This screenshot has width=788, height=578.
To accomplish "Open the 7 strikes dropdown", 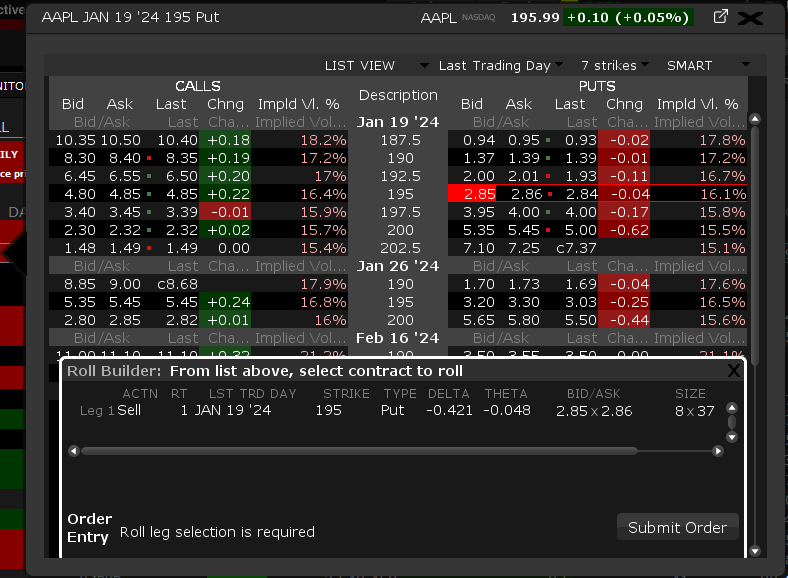I will [x=615, y=65].
